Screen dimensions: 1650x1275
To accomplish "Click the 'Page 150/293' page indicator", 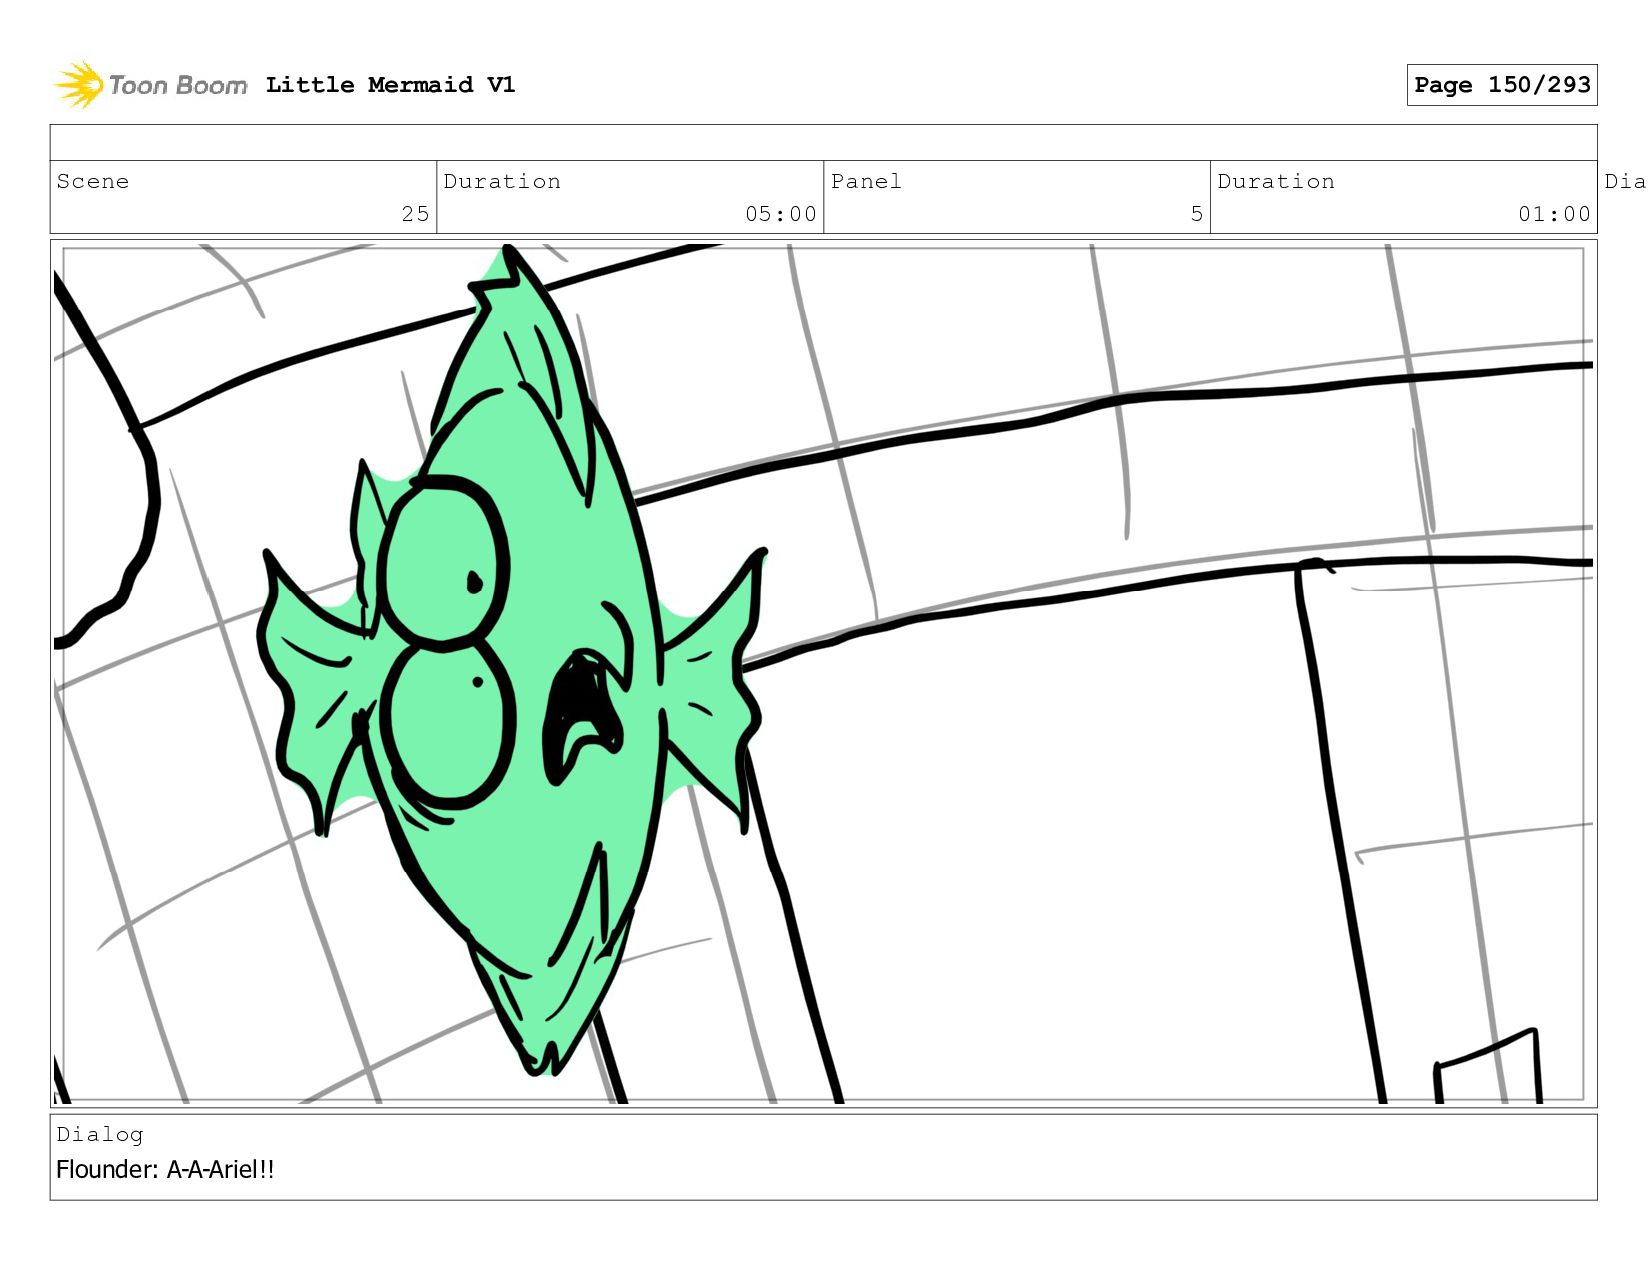I will [1502, 85].
